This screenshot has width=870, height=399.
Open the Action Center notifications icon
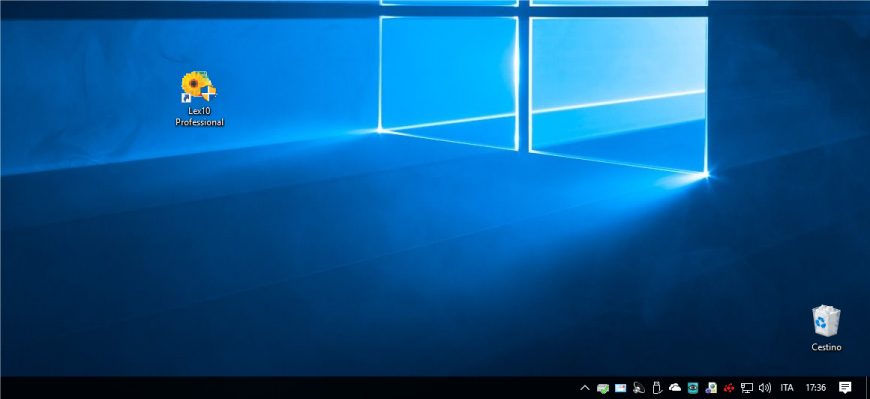pyautogui.click(x=845, y=388)
